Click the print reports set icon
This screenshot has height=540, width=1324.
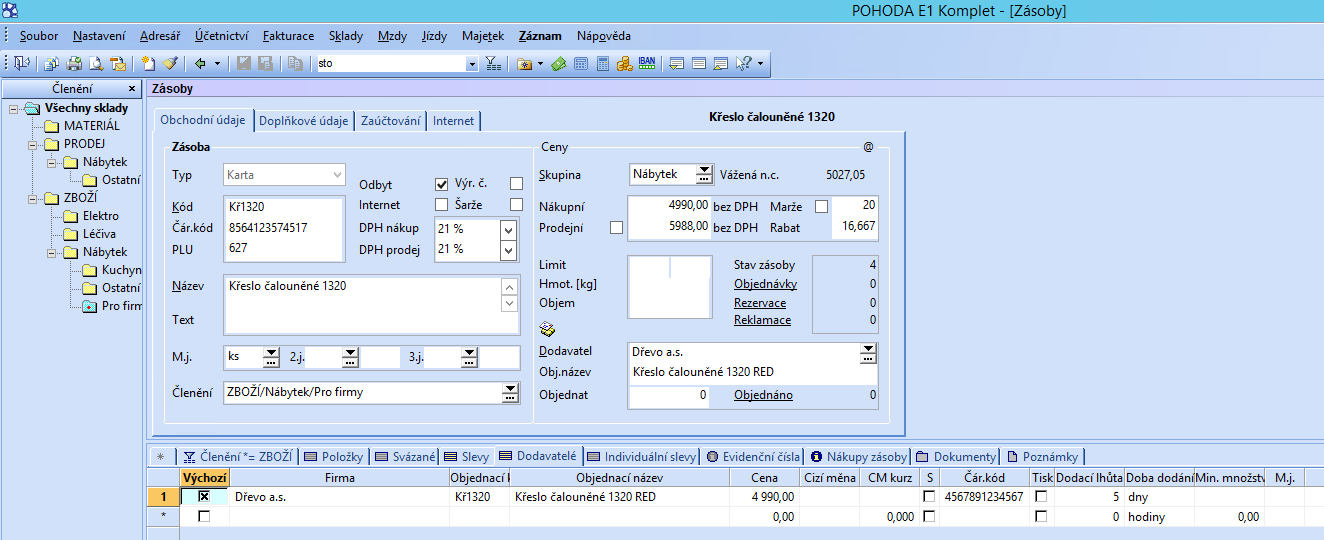pos(51,63)
